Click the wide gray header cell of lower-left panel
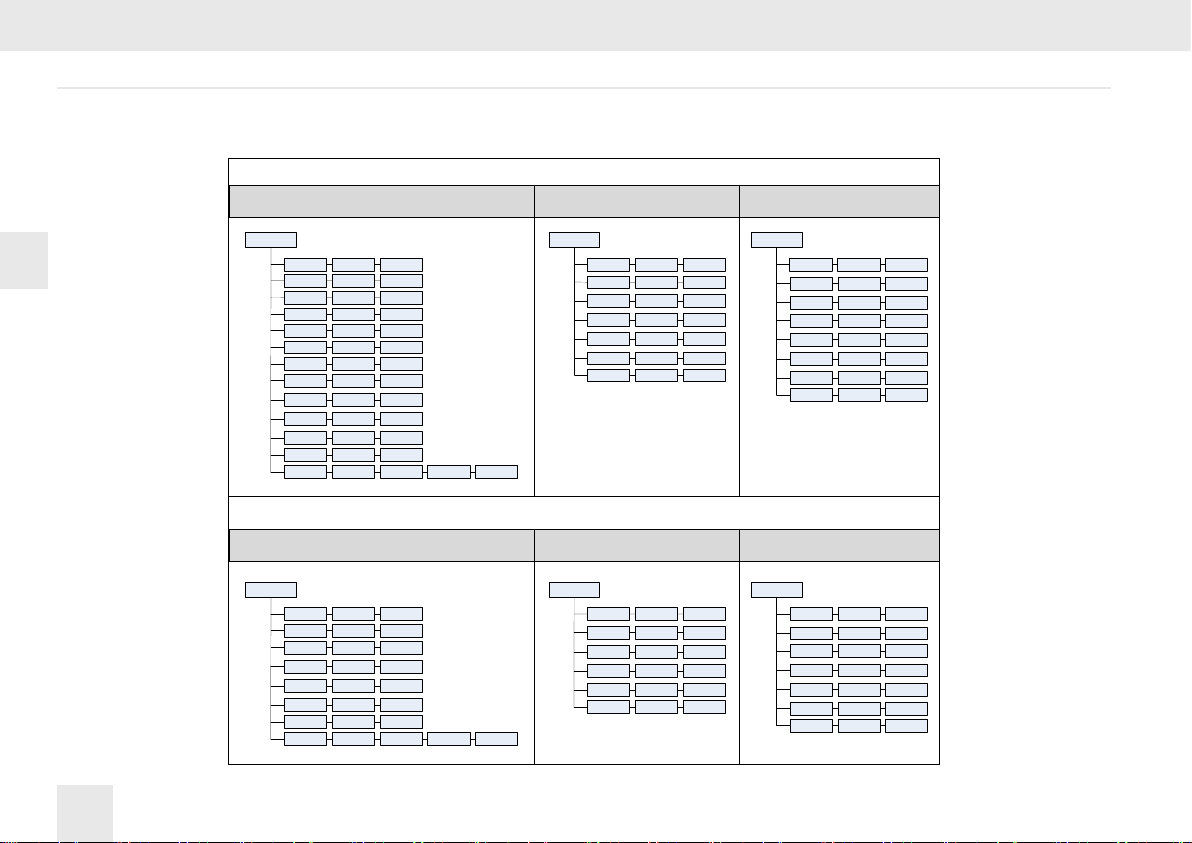 [x=382, y=546]
